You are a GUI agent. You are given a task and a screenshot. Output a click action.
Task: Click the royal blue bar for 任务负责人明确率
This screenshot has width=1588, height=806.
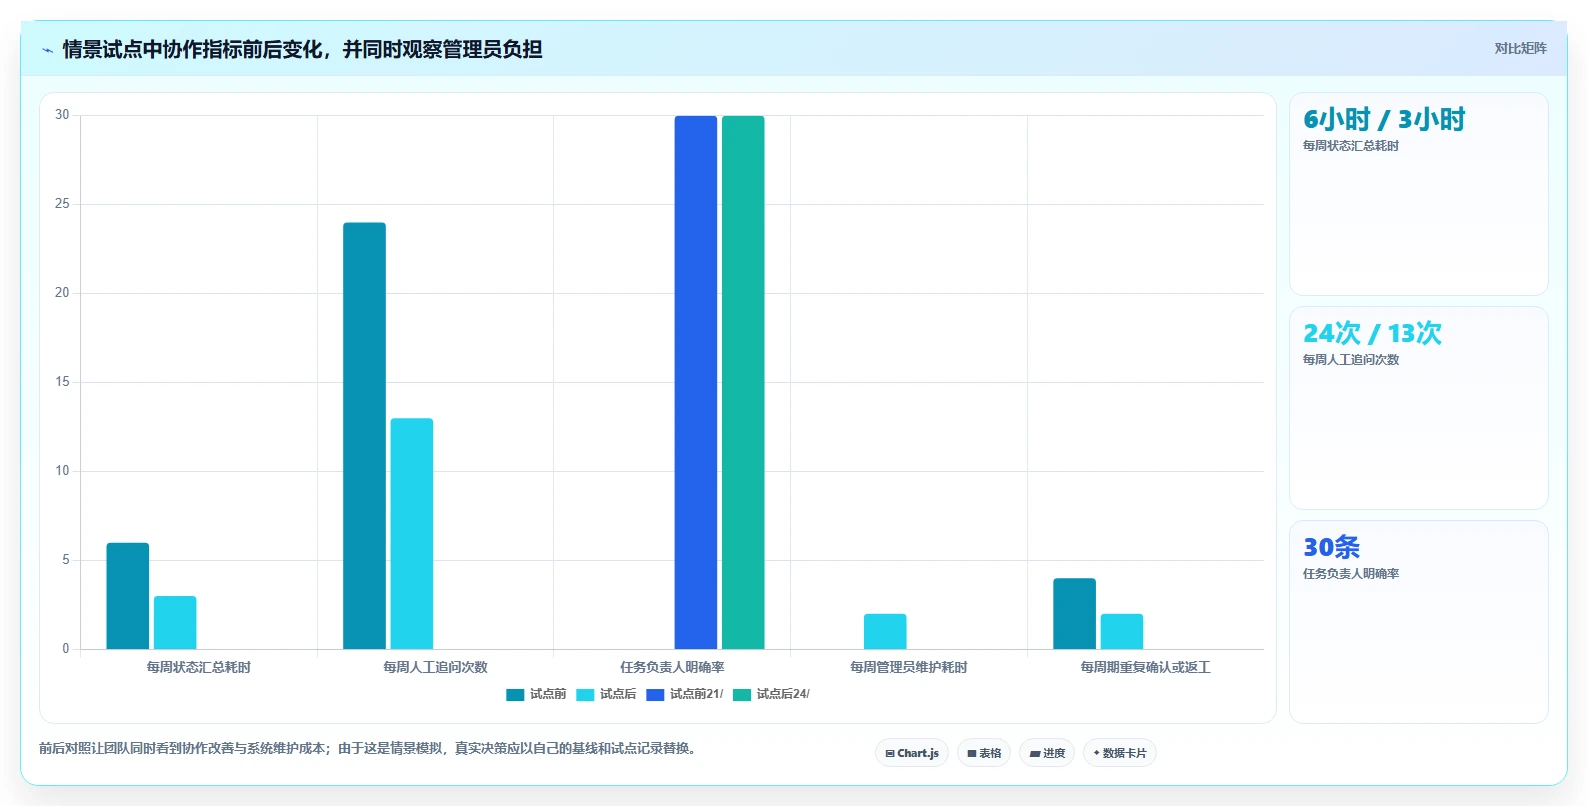click(x=696, y=383)
